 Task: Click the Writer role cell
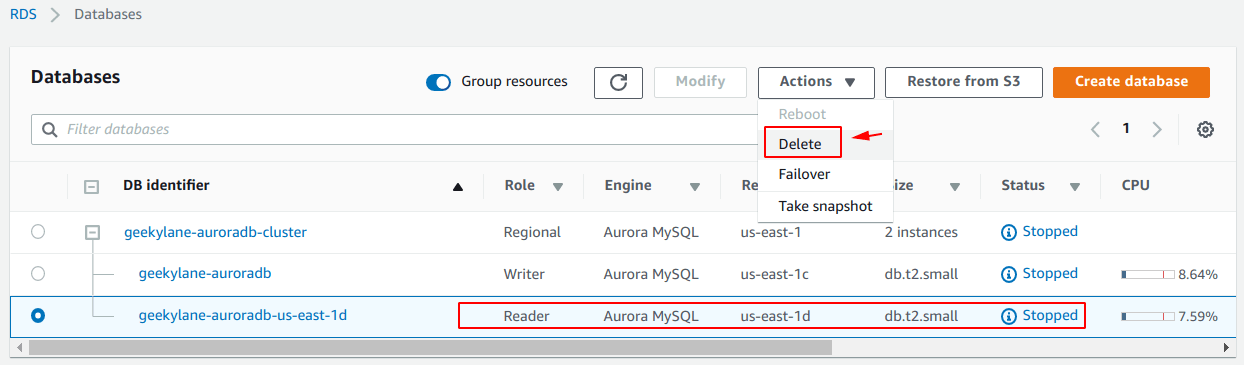click(x=523, y=274)
